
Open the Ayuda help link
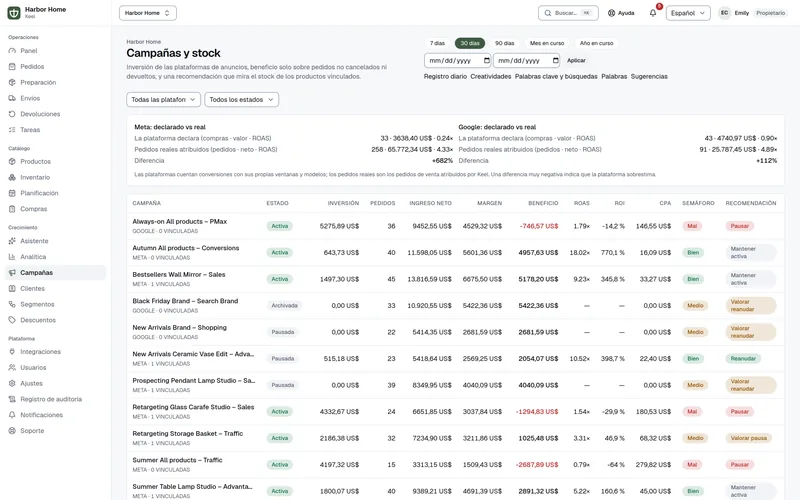(621, 13)
